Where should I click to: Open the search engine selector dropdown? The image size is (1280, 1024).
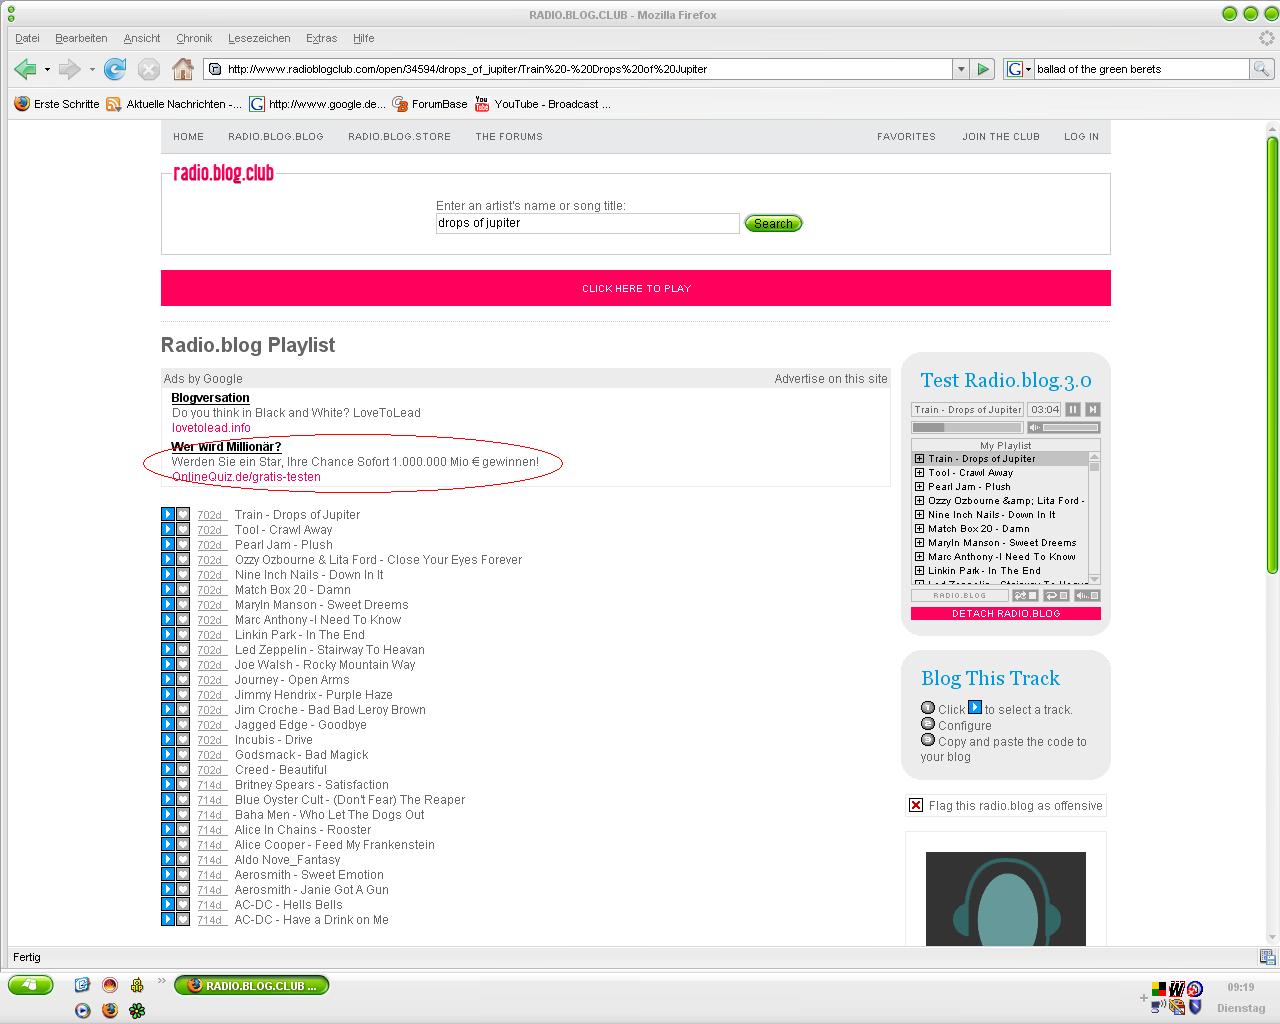(1027, 69)
